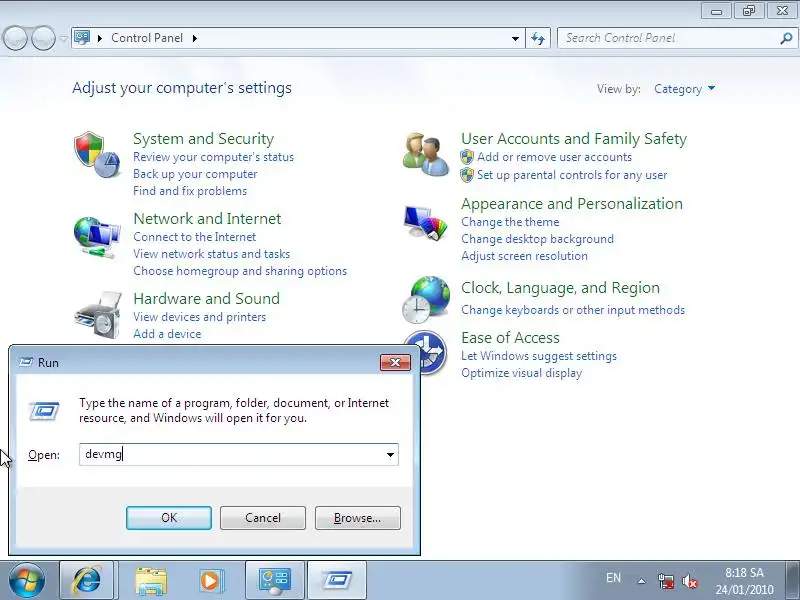Open View by Category dropdown
This screenshot has width=800, height=600.
[x=684, y=89]
